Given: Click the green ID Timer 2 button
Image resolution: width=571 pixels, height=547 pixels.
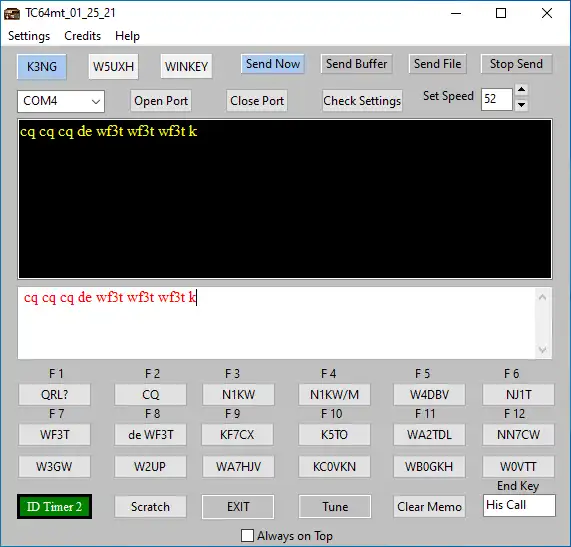Looking at the screenshot, I should coord(54,507).
